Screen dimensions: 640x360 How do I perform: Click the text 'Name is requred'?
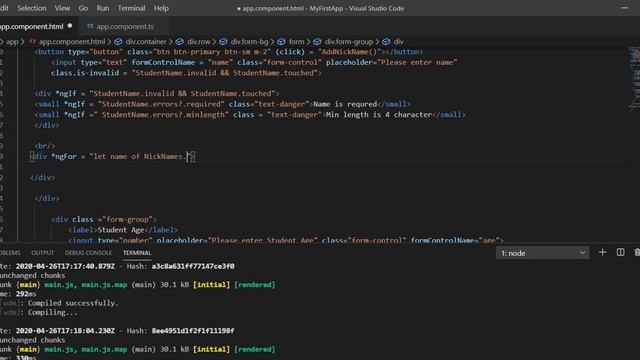[x=345, y=104]
